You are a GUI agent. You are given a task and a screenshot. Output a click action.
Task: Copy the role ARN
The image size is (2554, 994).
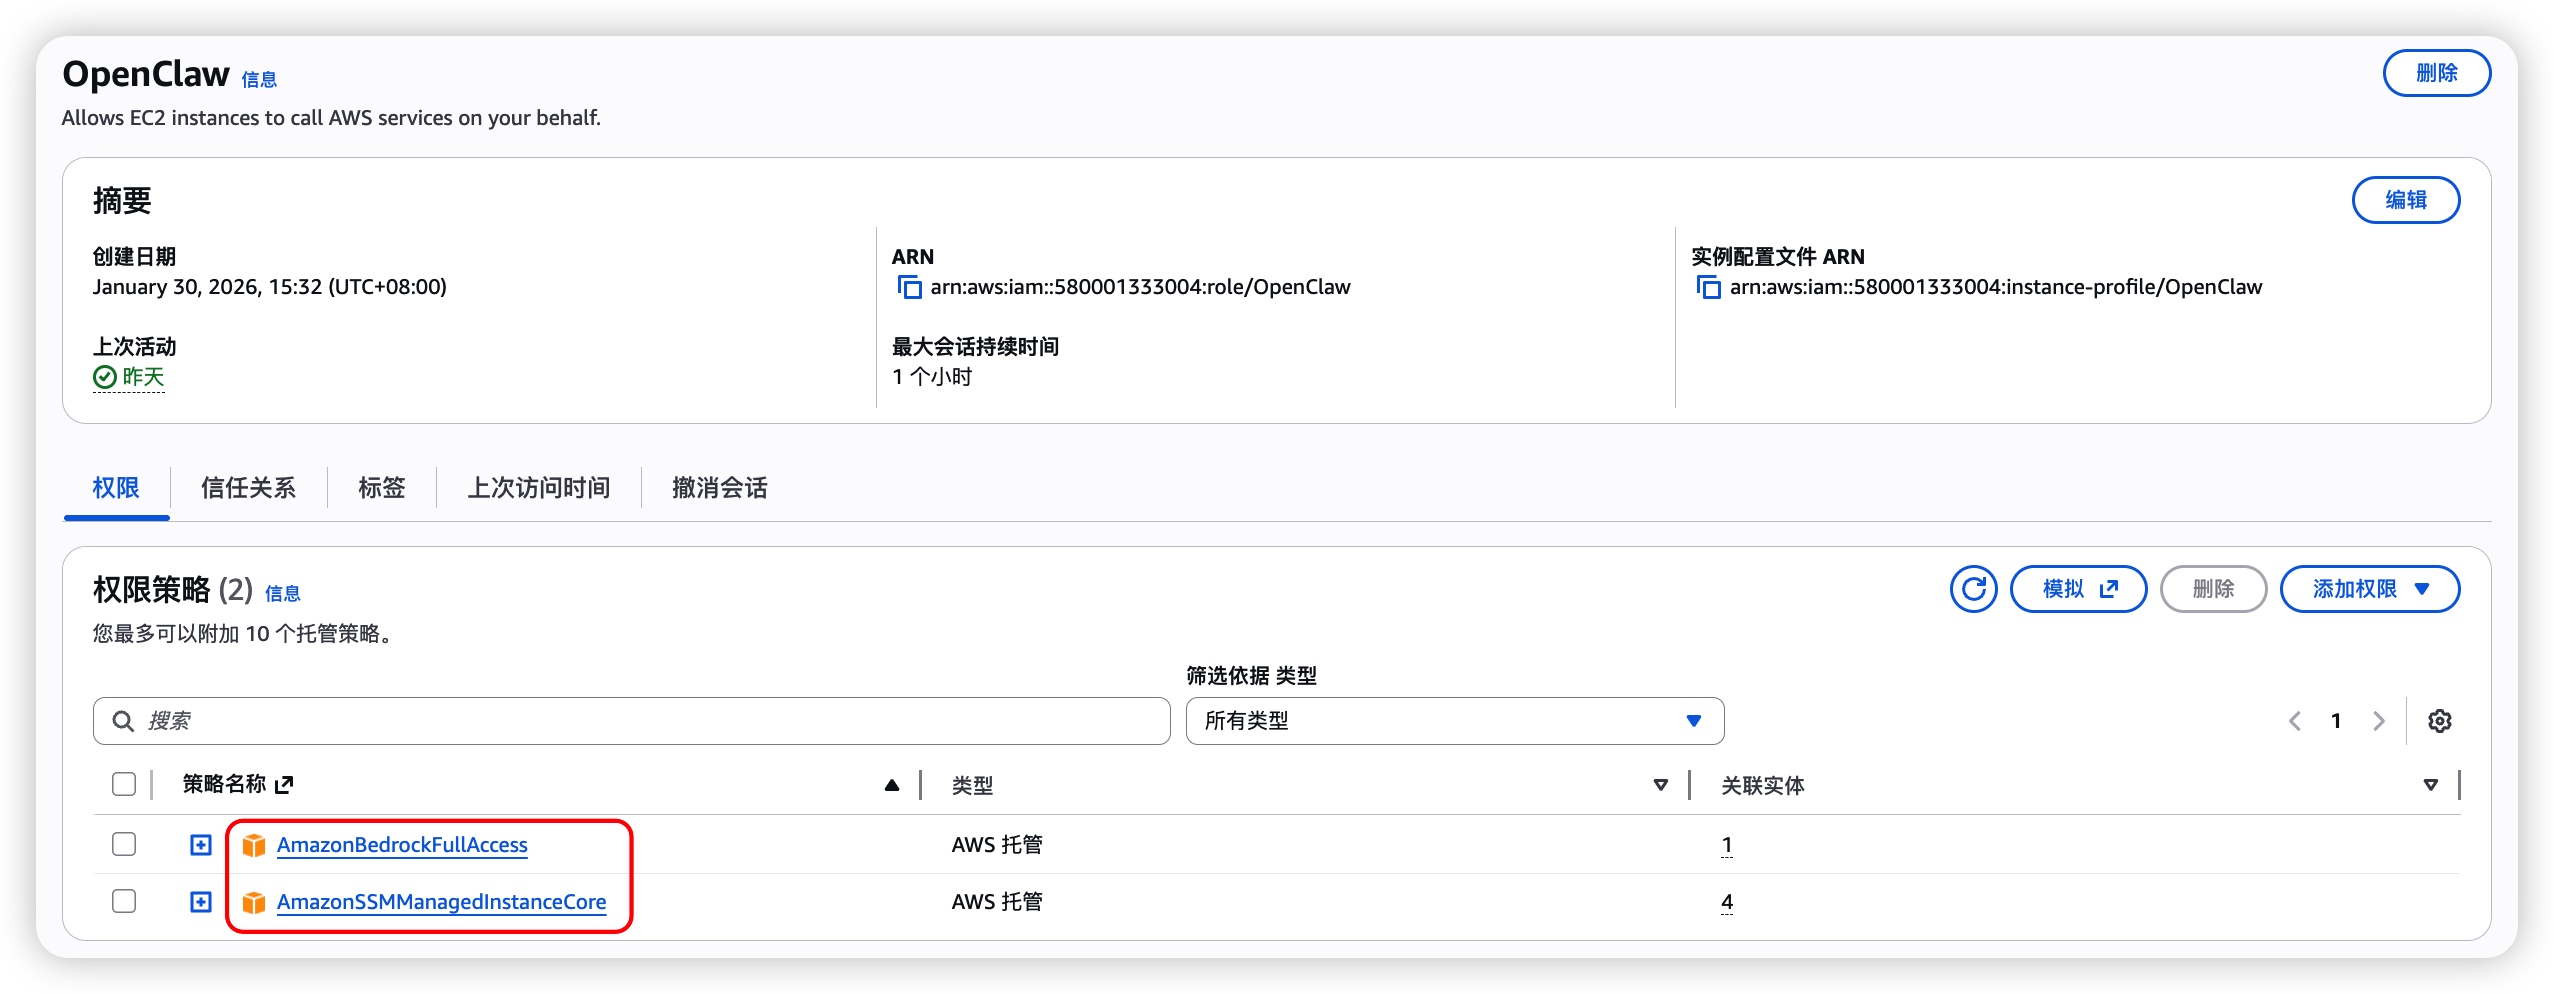[x=909, y=288]
